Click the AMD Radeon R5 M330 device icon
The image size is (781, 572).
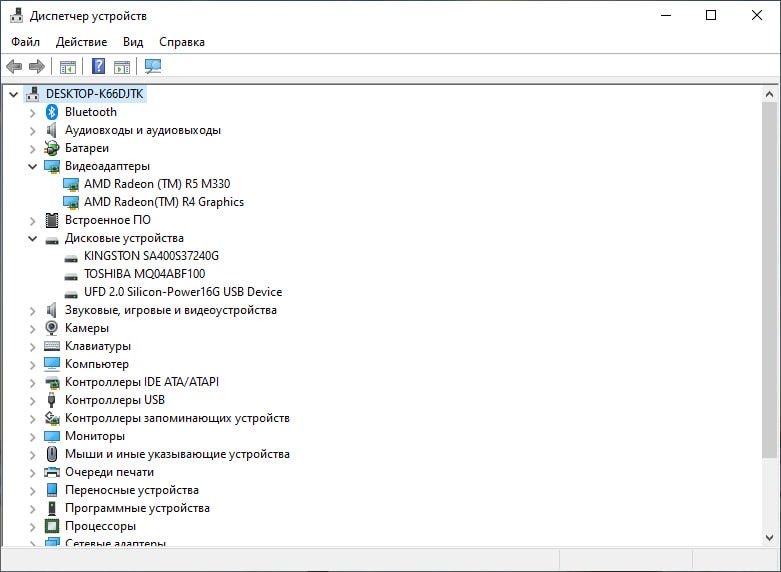tap(71, 184)
